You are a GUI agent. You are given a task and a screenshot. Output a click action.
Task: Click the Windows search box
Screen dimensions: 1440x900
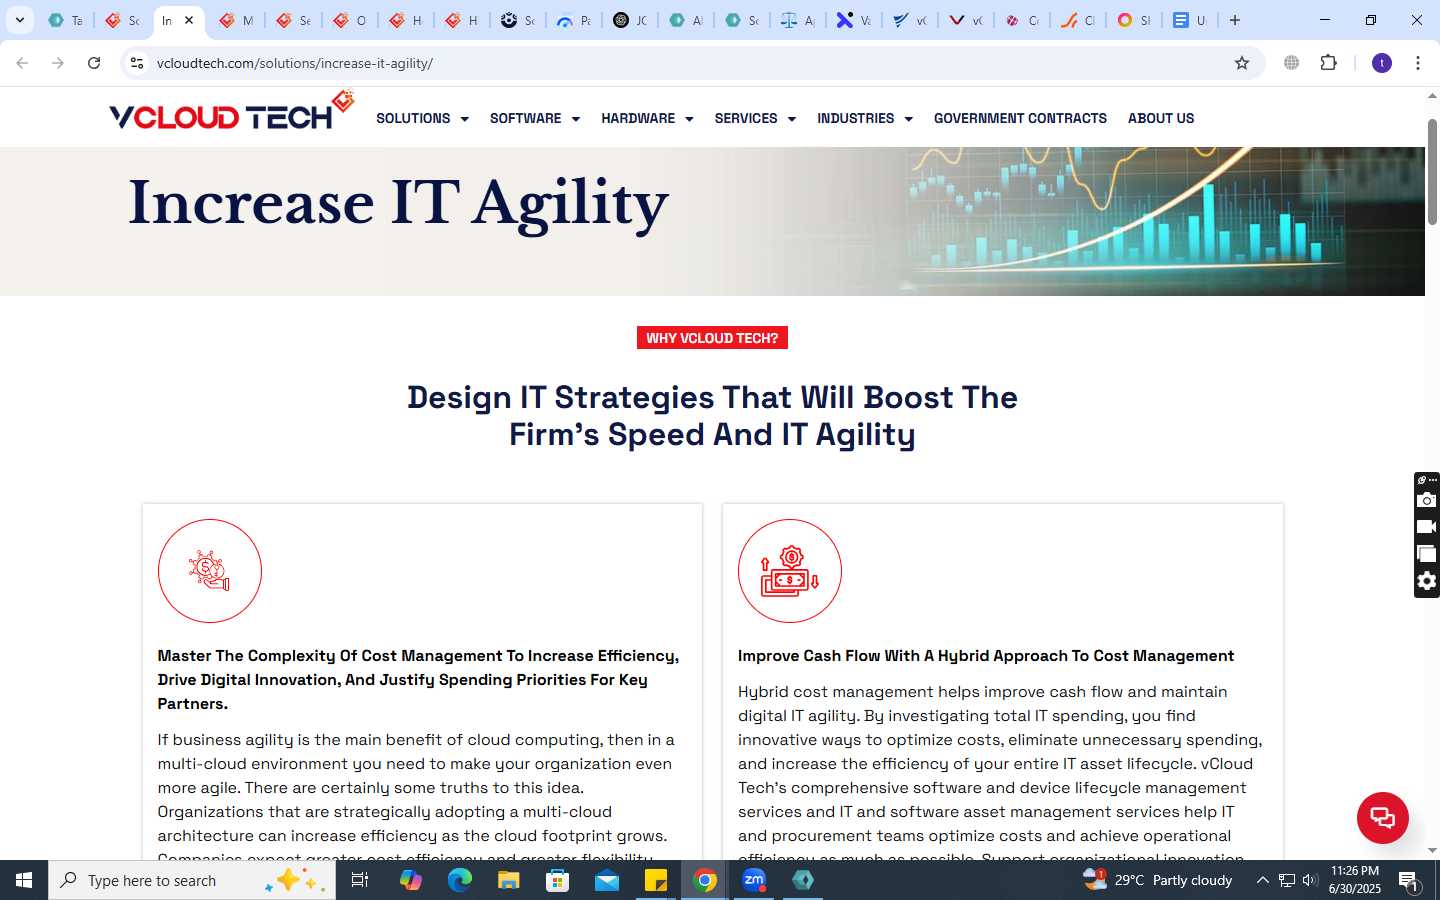pos(192,880)
